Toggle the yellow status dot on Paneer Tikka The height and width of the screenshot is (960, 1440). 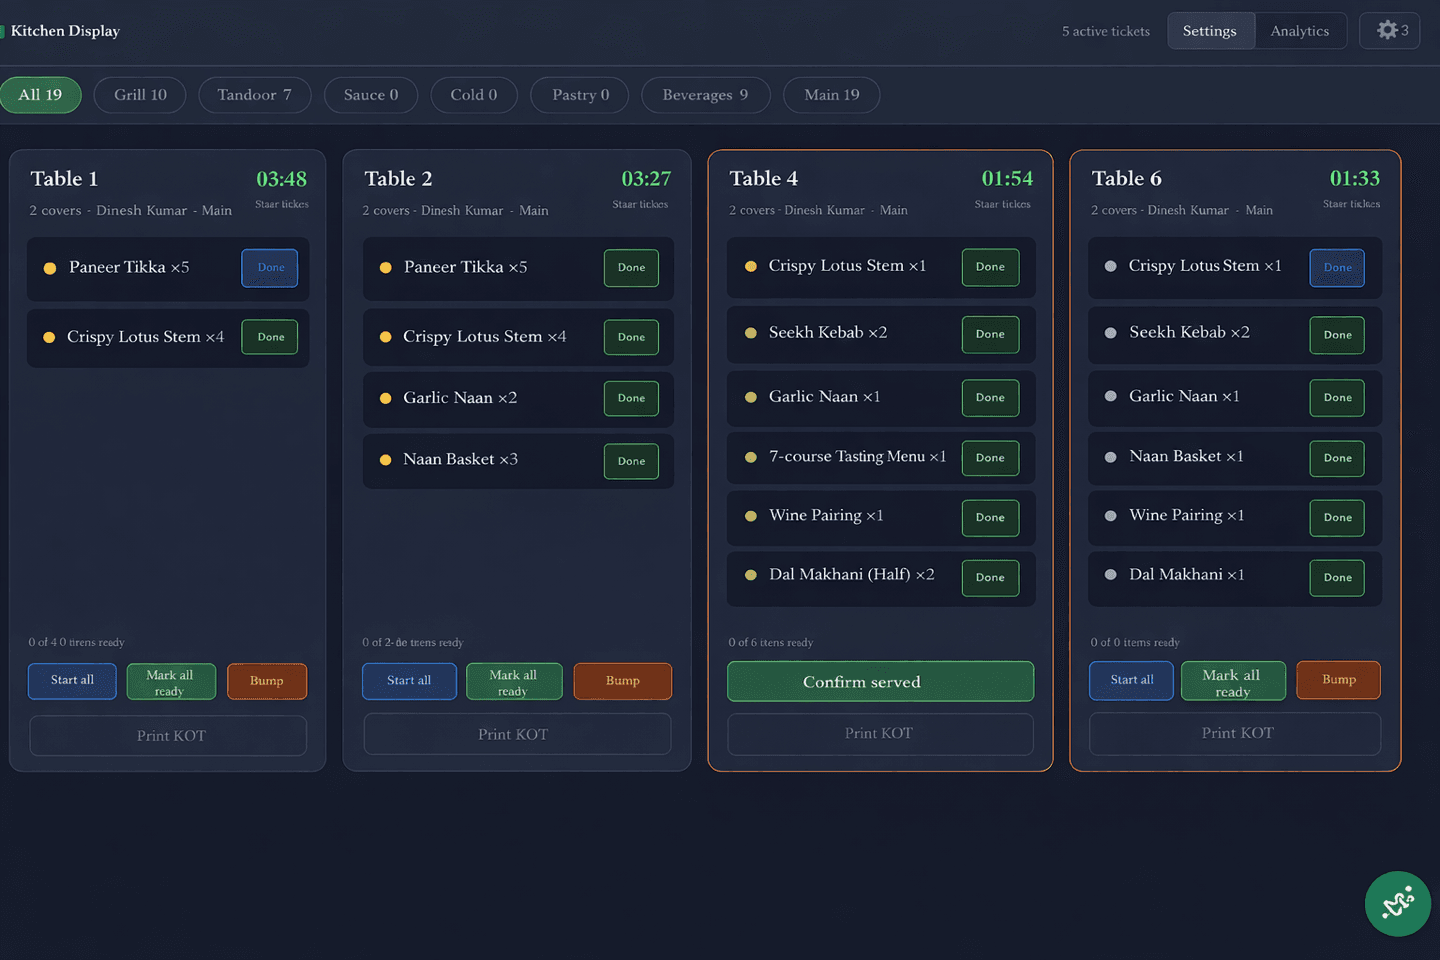pyautogui.click(x=49, y=267)
